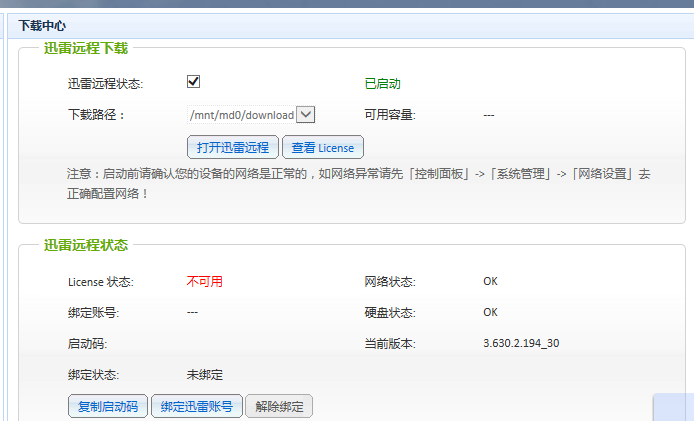Image resolution: width=694 pixels, height=421 pixels.
Task: Click the 迅雷远程状态 section heading in green
Action: tap(86, 244)
